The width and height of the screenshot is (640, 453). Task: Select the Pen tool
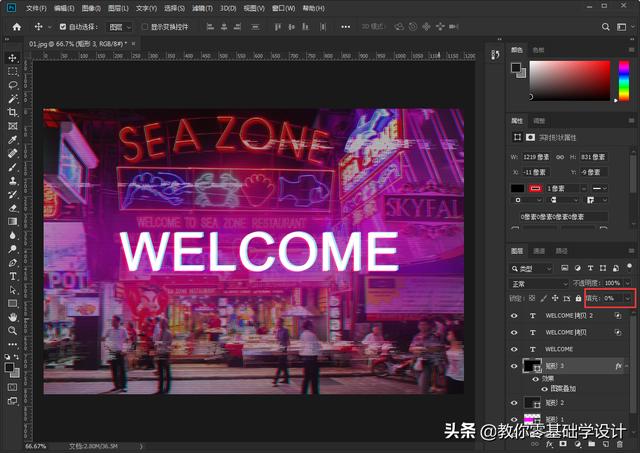(12, 263)
